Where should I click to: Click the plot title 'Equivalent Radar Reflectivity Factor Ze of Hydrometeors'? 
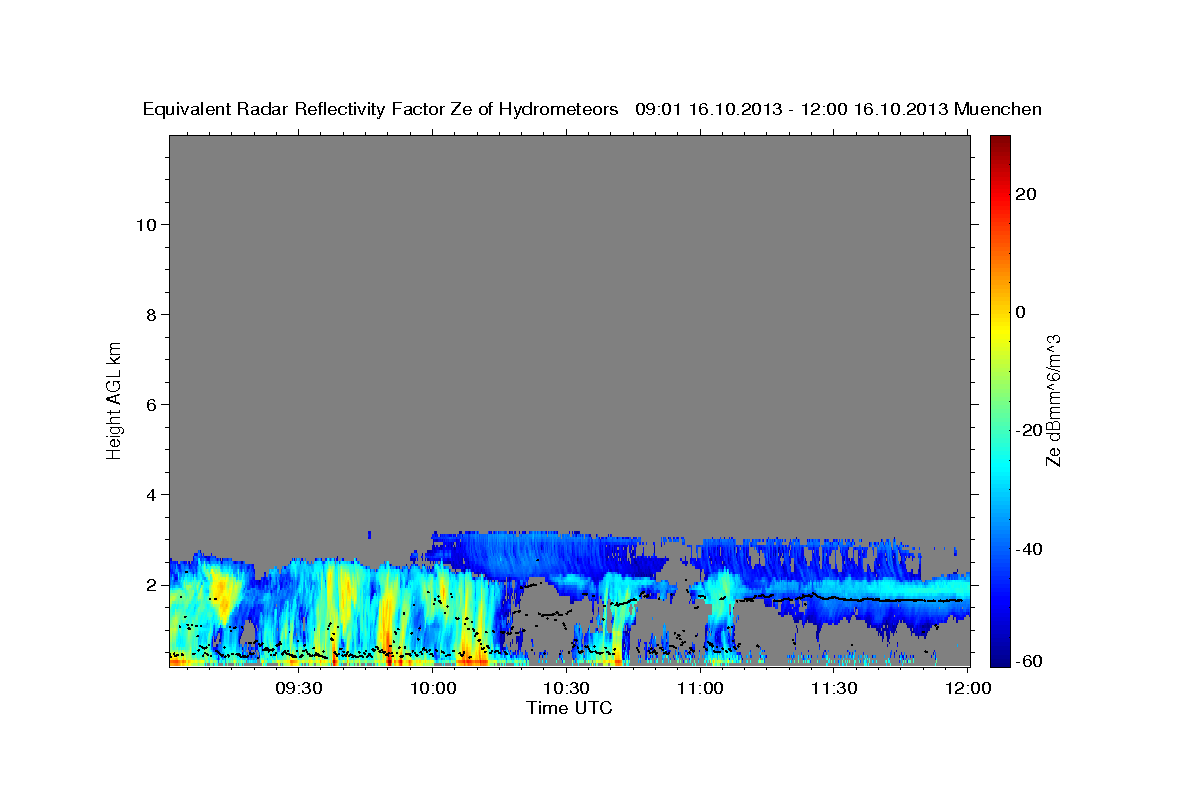[x=380, y=110]
